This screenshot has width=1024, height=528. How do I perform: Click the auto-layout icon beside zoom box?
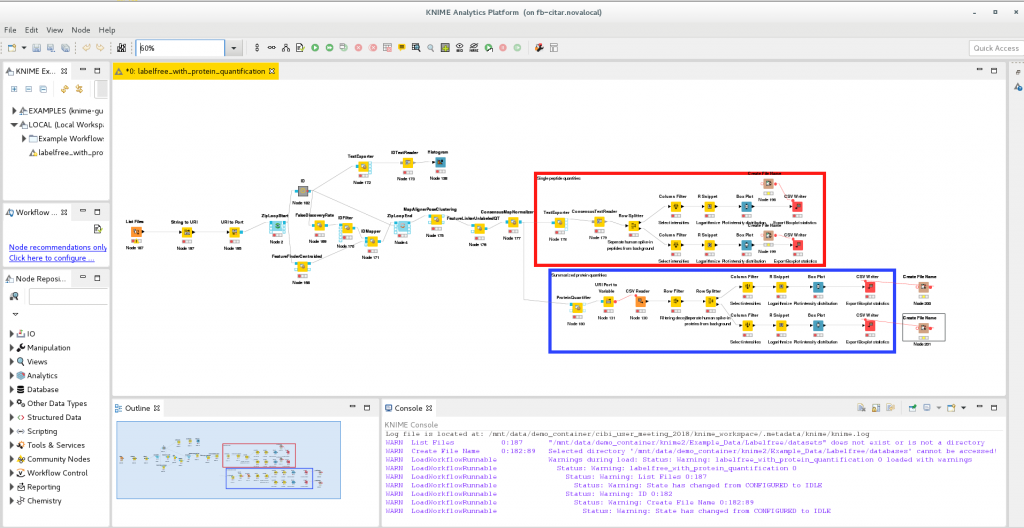121,48
